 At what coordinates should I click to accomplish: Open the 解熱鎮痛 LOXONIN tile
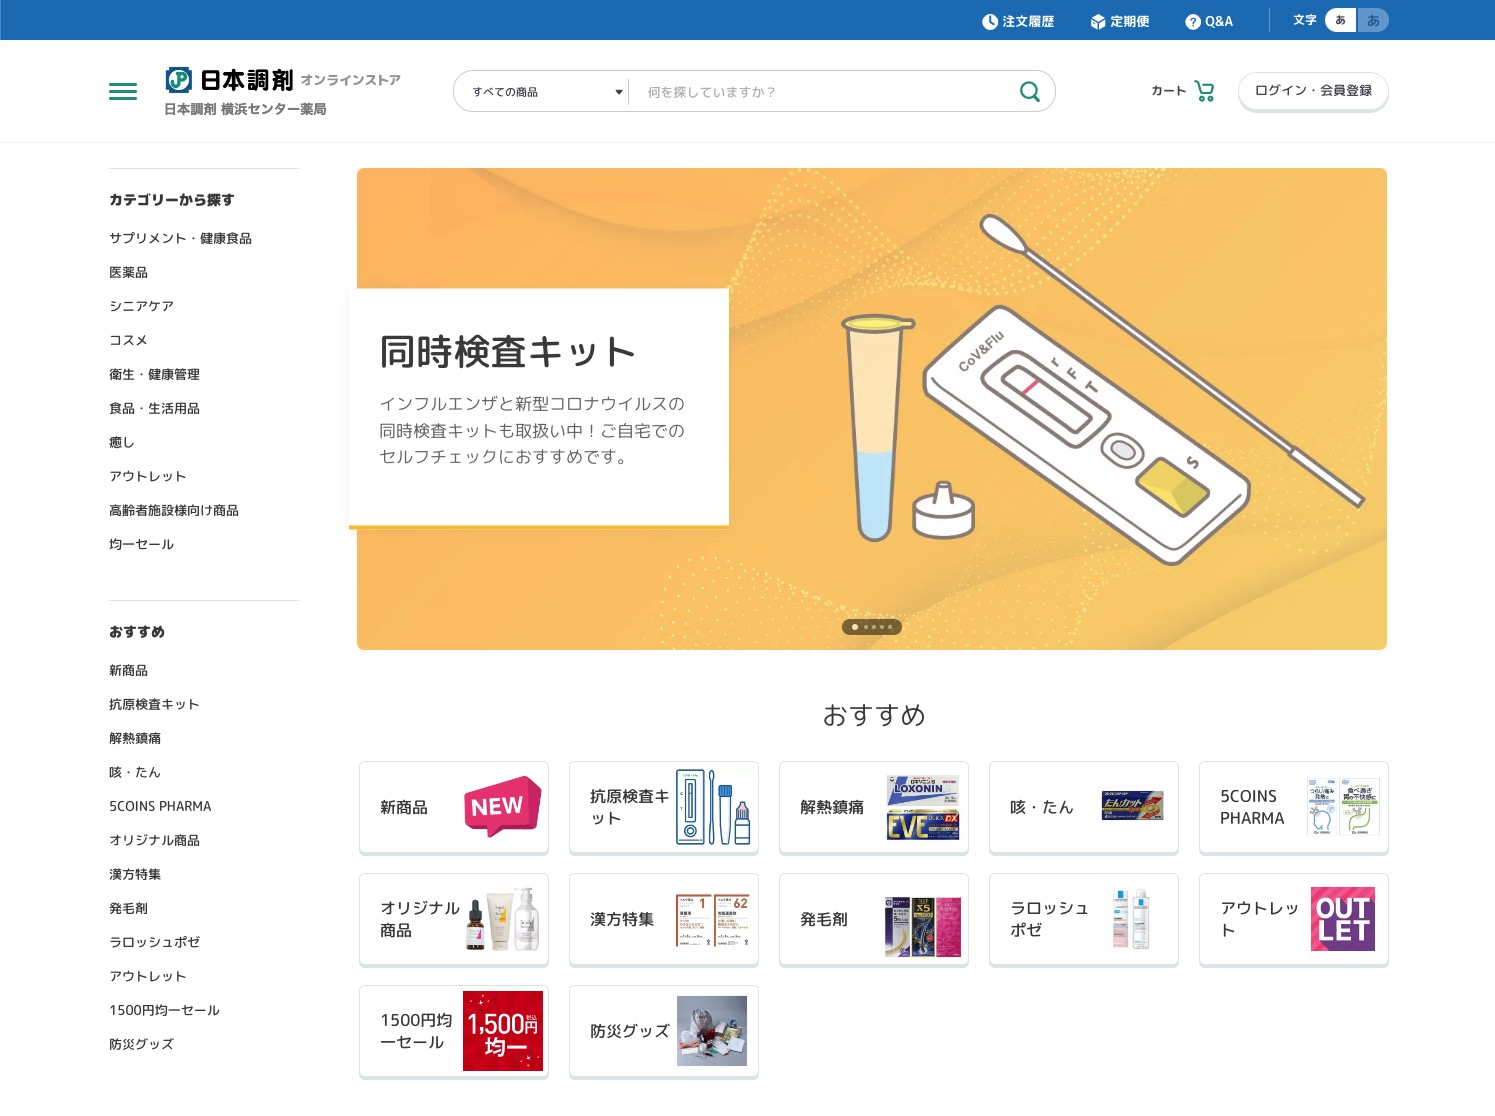873,807
